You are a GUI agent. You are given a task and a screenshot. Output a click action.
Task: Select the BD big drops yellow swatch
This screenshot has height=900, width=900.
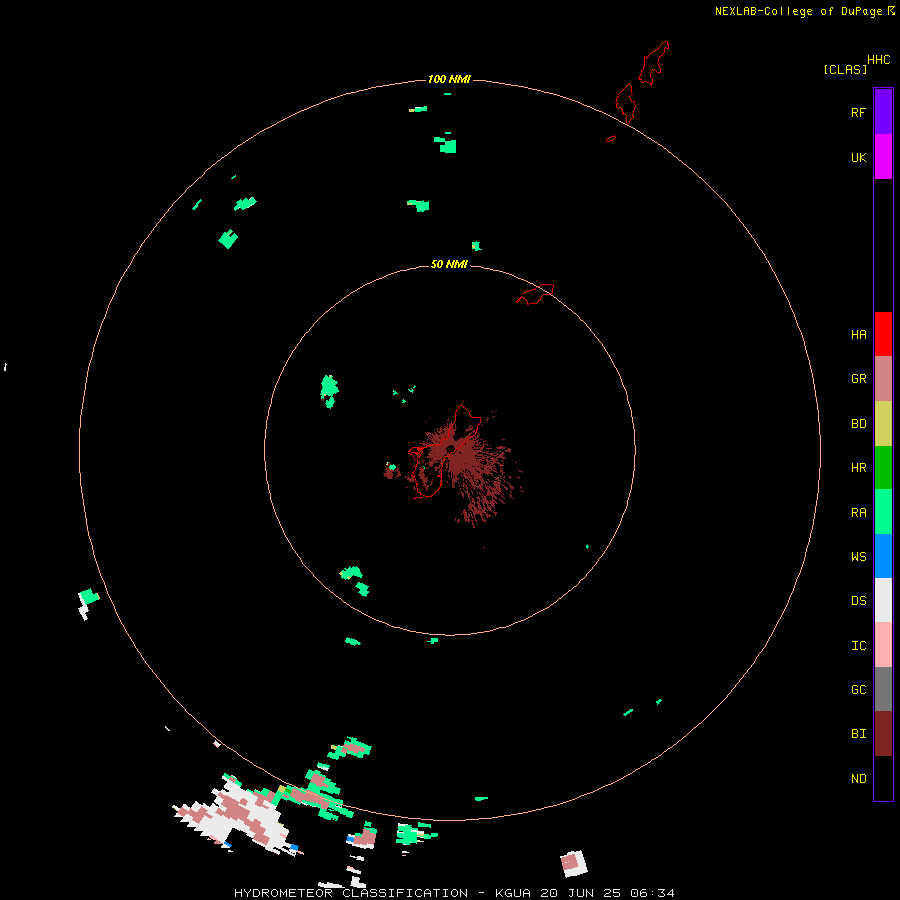click(883, 424)
